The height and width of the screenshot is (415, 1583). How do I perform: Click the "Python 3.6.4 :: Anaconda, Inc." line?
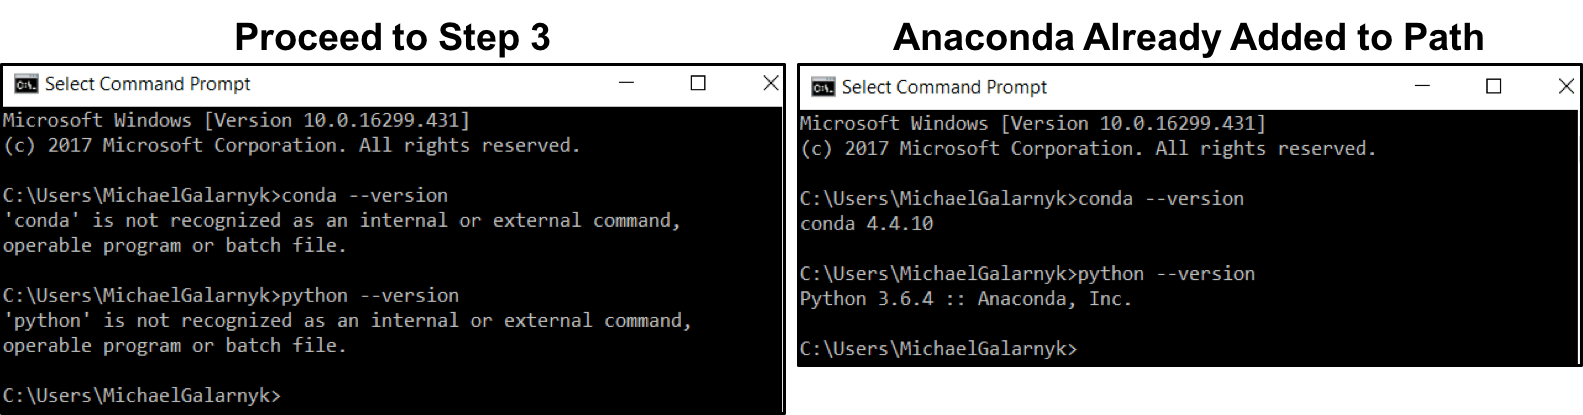(x=965, y=299)
